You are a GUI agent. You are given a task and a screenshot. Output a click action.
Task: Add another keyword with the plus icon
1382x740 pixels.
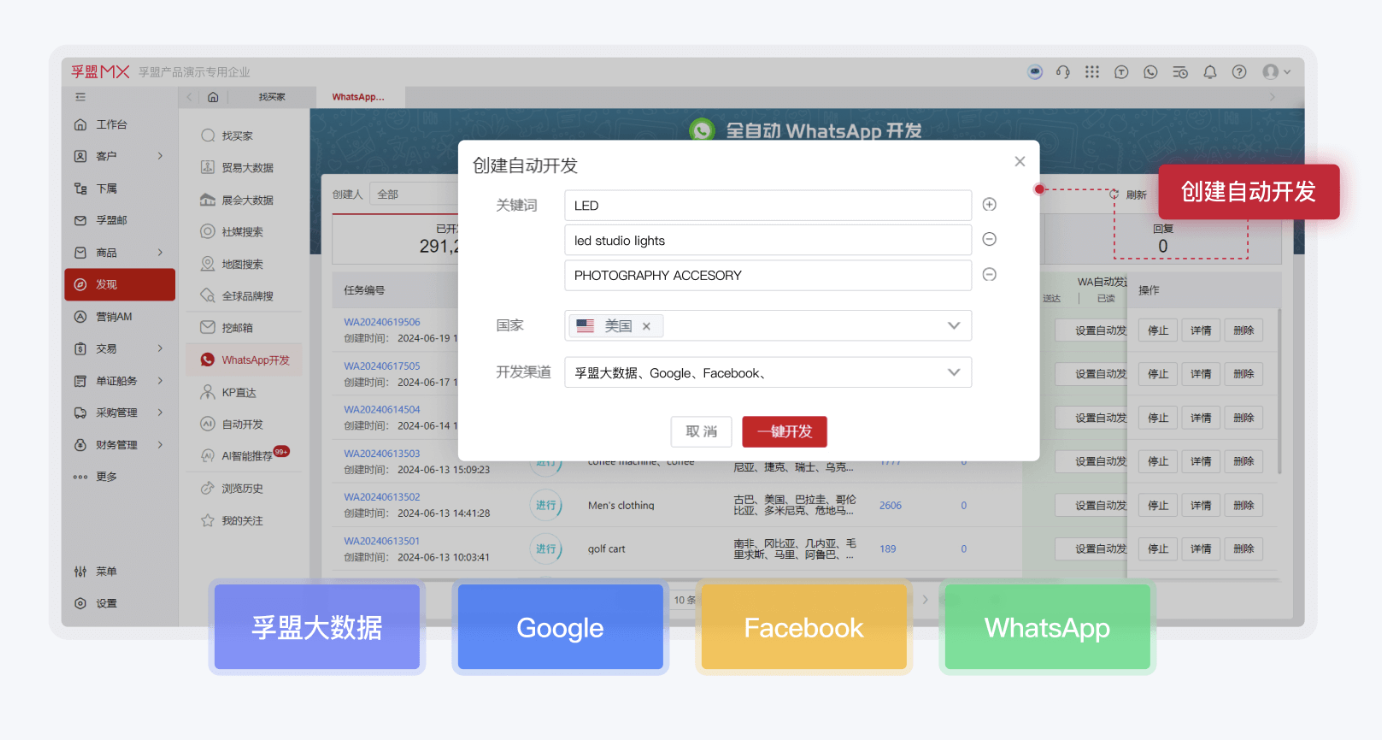coord(989,204)
